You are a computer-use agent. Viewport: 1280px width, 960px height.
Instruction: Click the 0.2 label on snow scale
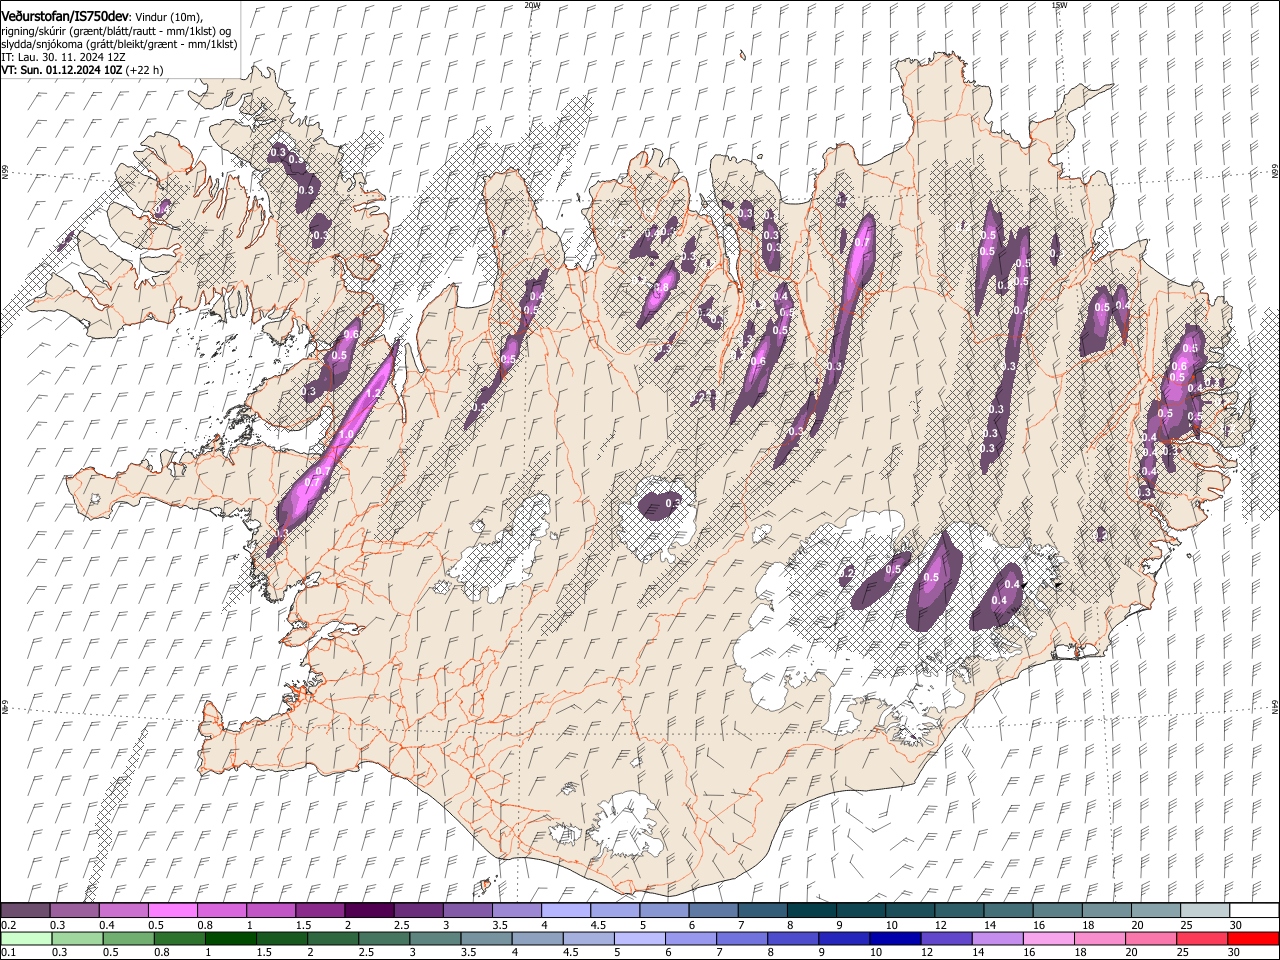[8, 925]
